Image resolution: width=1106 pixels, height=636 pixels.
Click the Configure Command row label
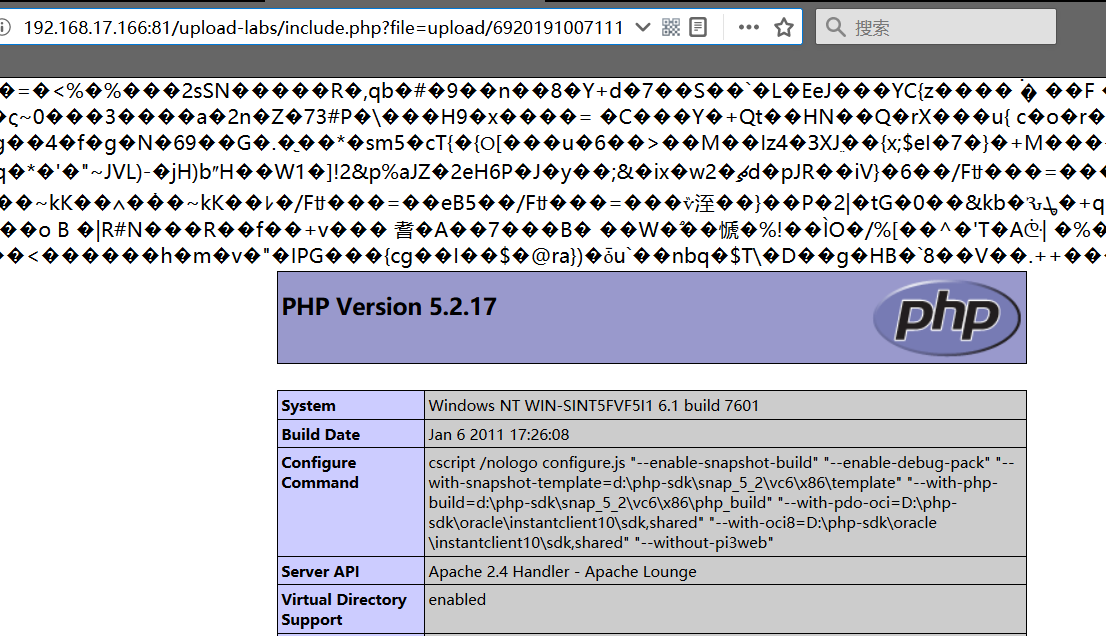coord(320,472)
